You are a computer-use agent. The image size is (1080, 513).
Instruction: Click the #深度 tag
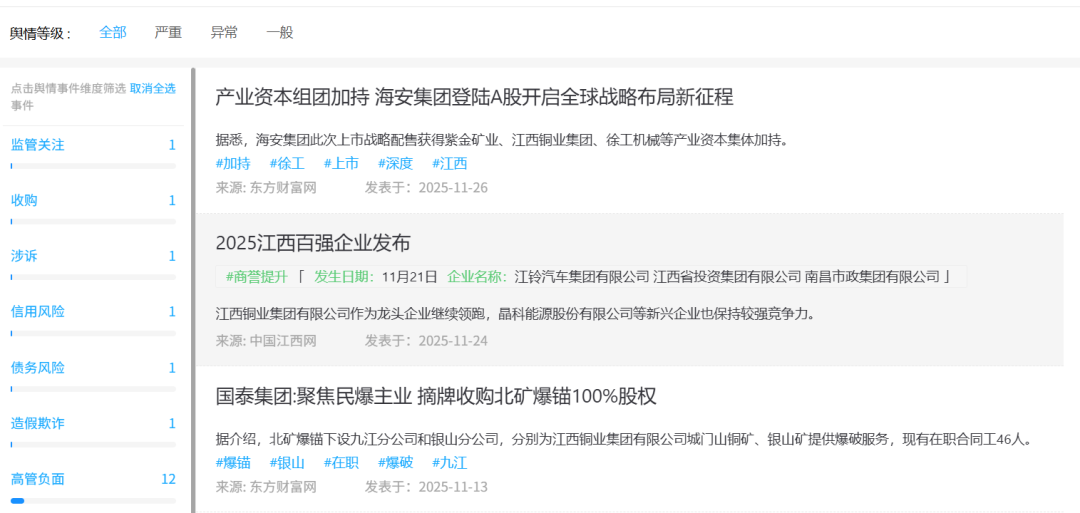point(395,164)
